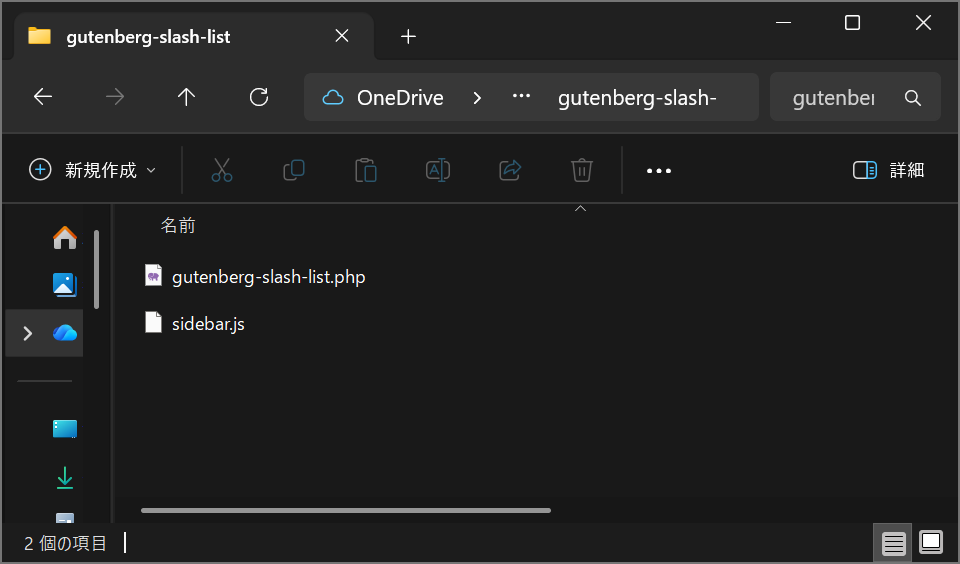The width and height of the screenshot is (960, 564).
Task: Switch to large thumbnails view
Action: pyautogui.click(x=931, y=543)
